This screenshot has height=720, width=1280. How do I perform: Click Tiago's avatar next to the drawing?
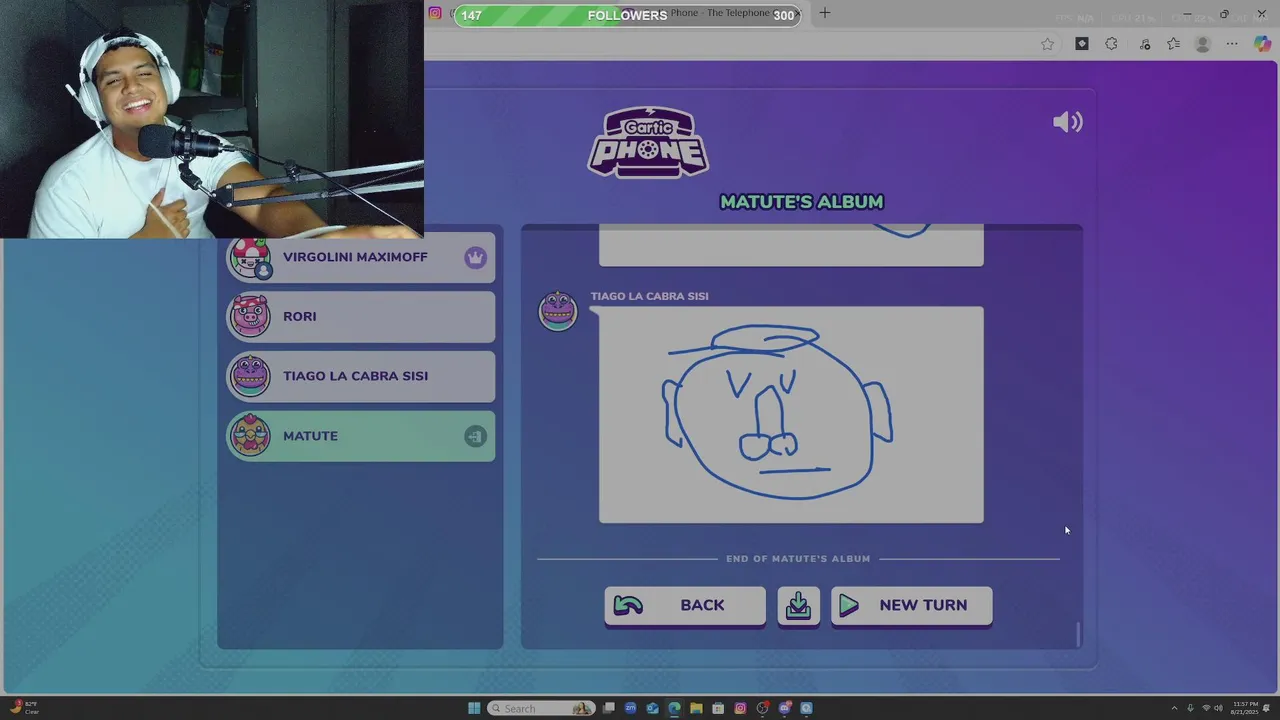(x=558, y=311)
